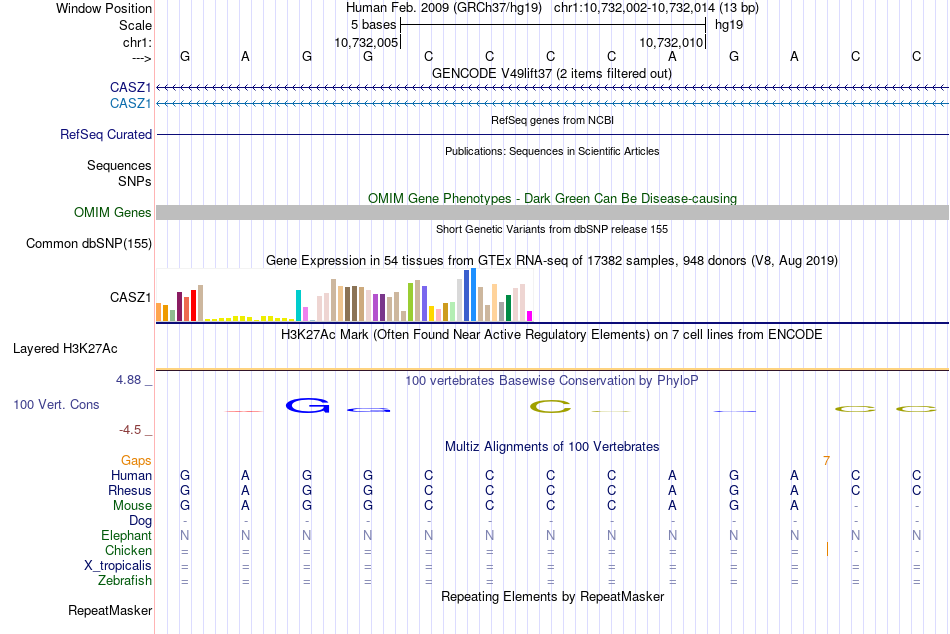Click the PhyloP Basewise Conservation title

tap(552, 381)
